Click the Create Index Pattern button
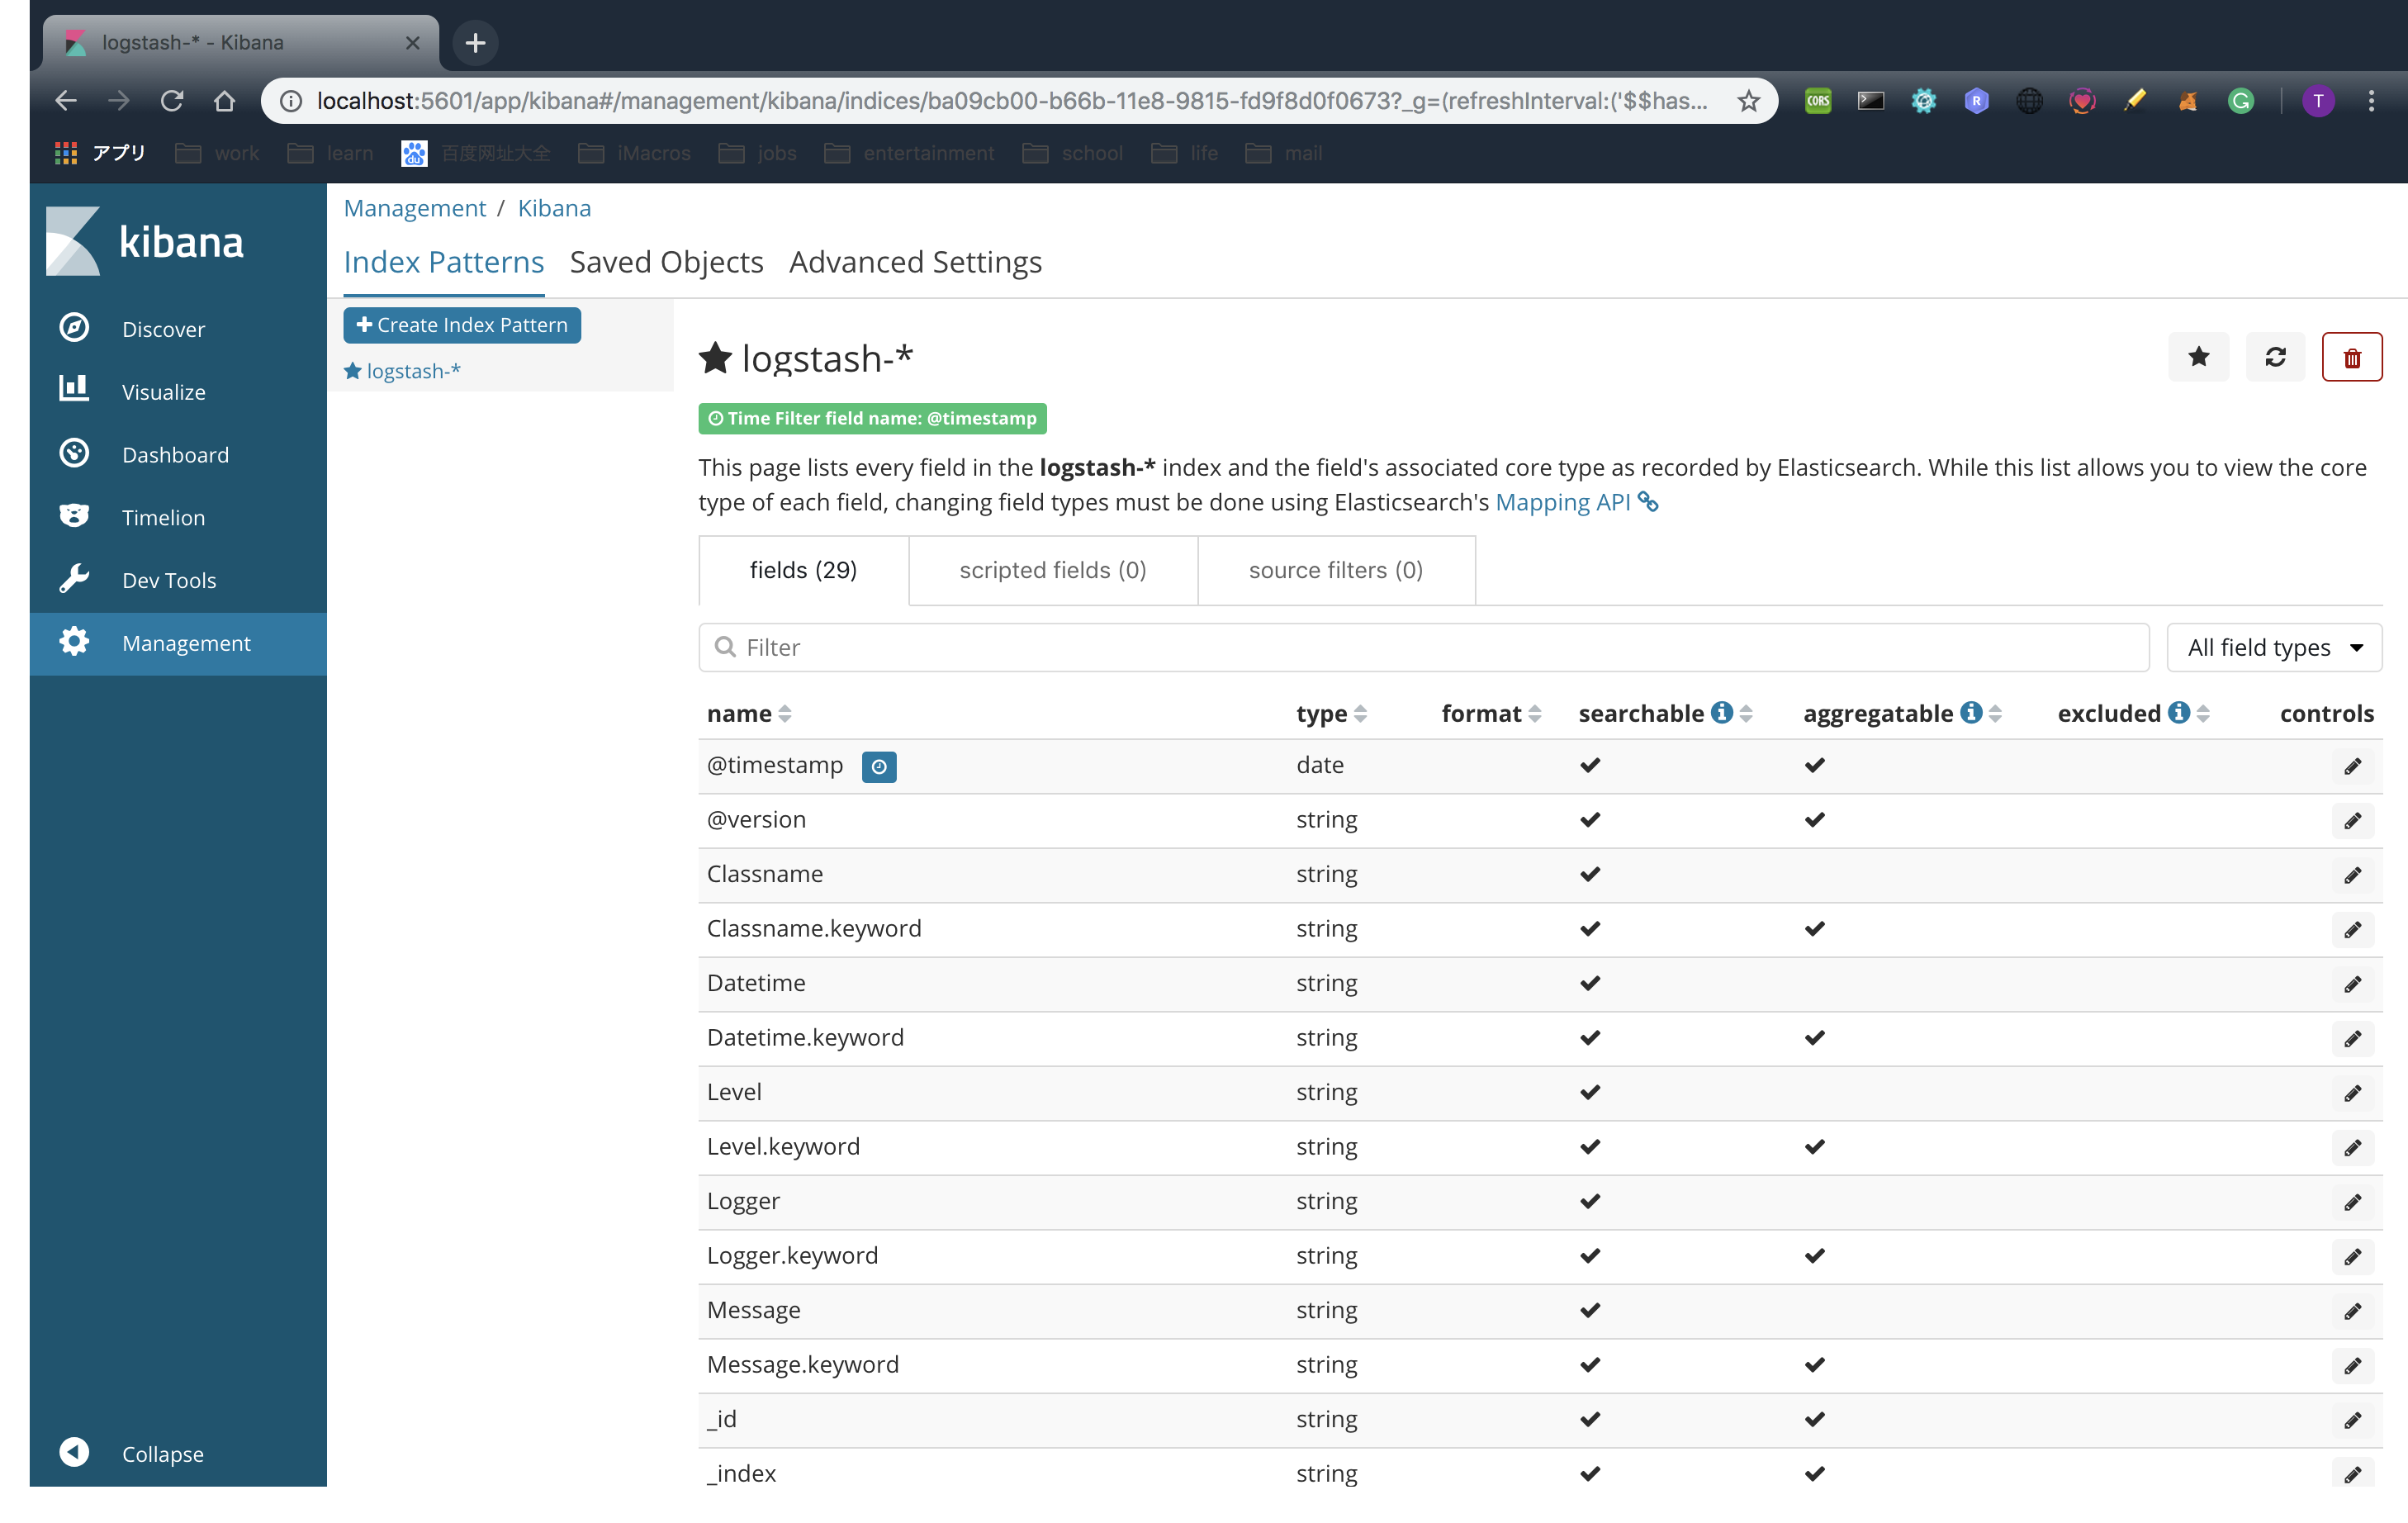The image size is (2408, 1523). 462,325
